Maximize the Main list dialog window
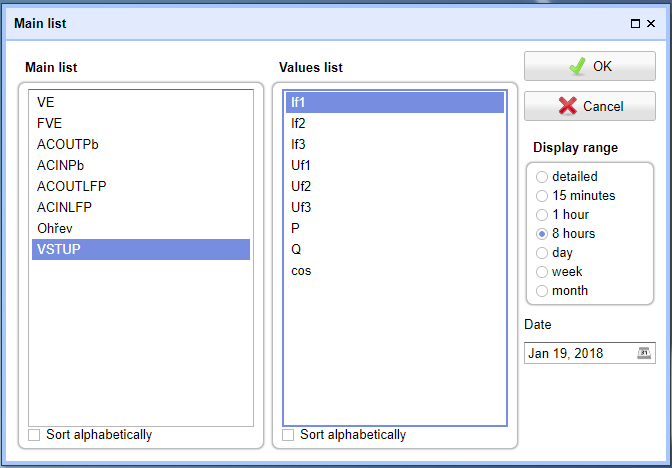 (x=636, y=24)
